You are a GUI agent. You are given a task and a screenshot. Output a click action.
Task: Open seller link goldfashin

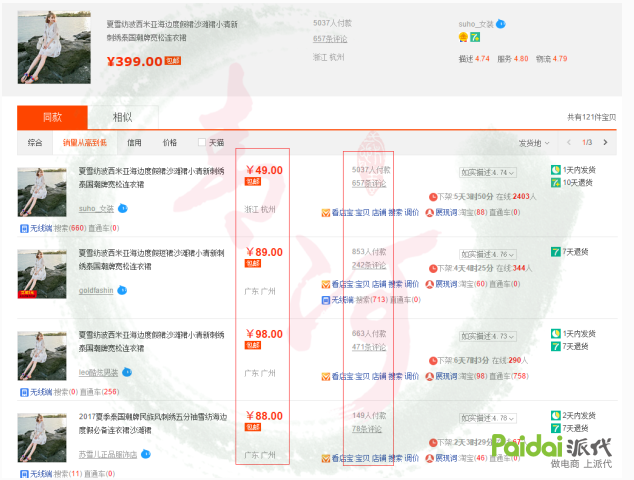click(x=96, y=290)
